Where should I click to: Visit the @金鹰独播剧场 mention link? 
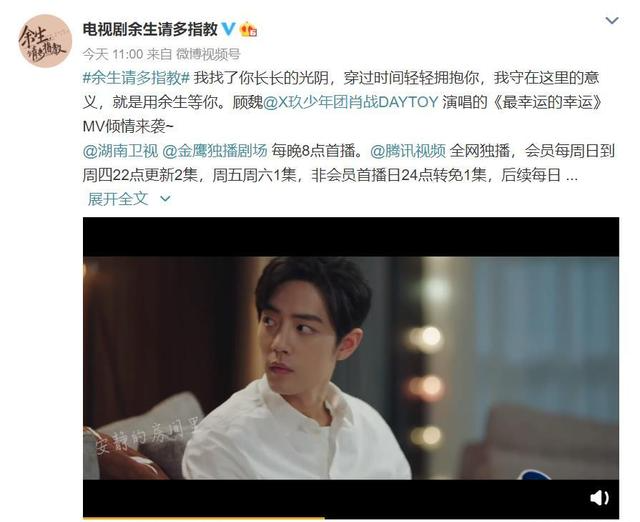pyautogui.click(x=215, y=151)
